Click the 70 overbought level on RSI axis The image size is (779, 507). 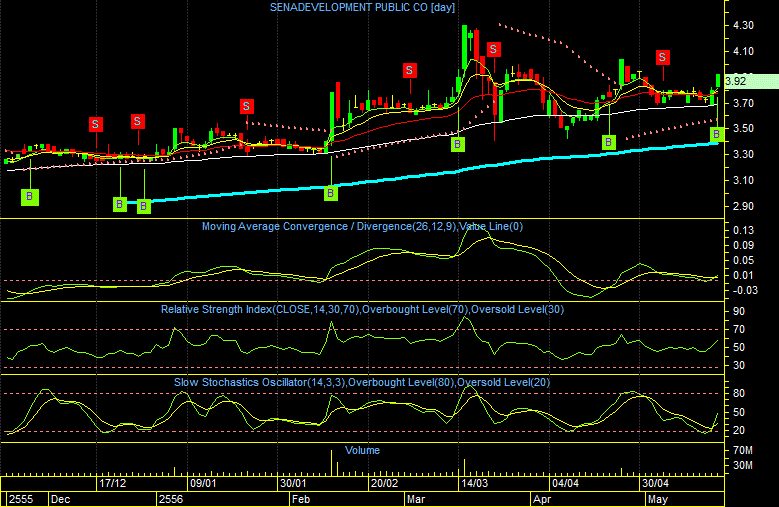pyautogui.click(x=739, y=329)
